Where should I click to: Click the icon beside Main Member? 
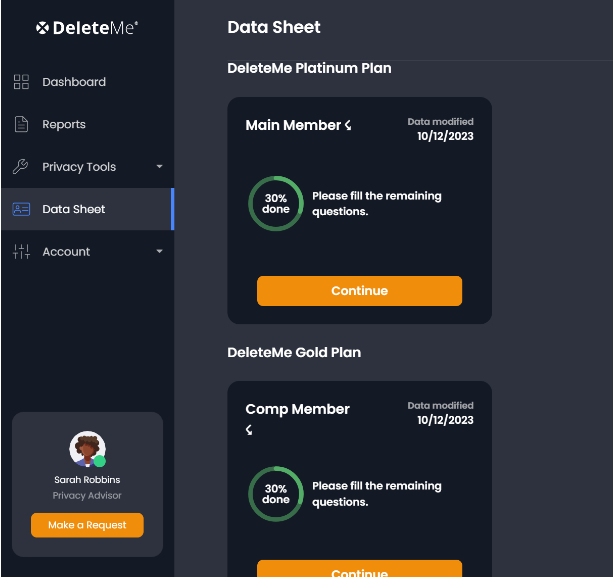click(348, 125)
